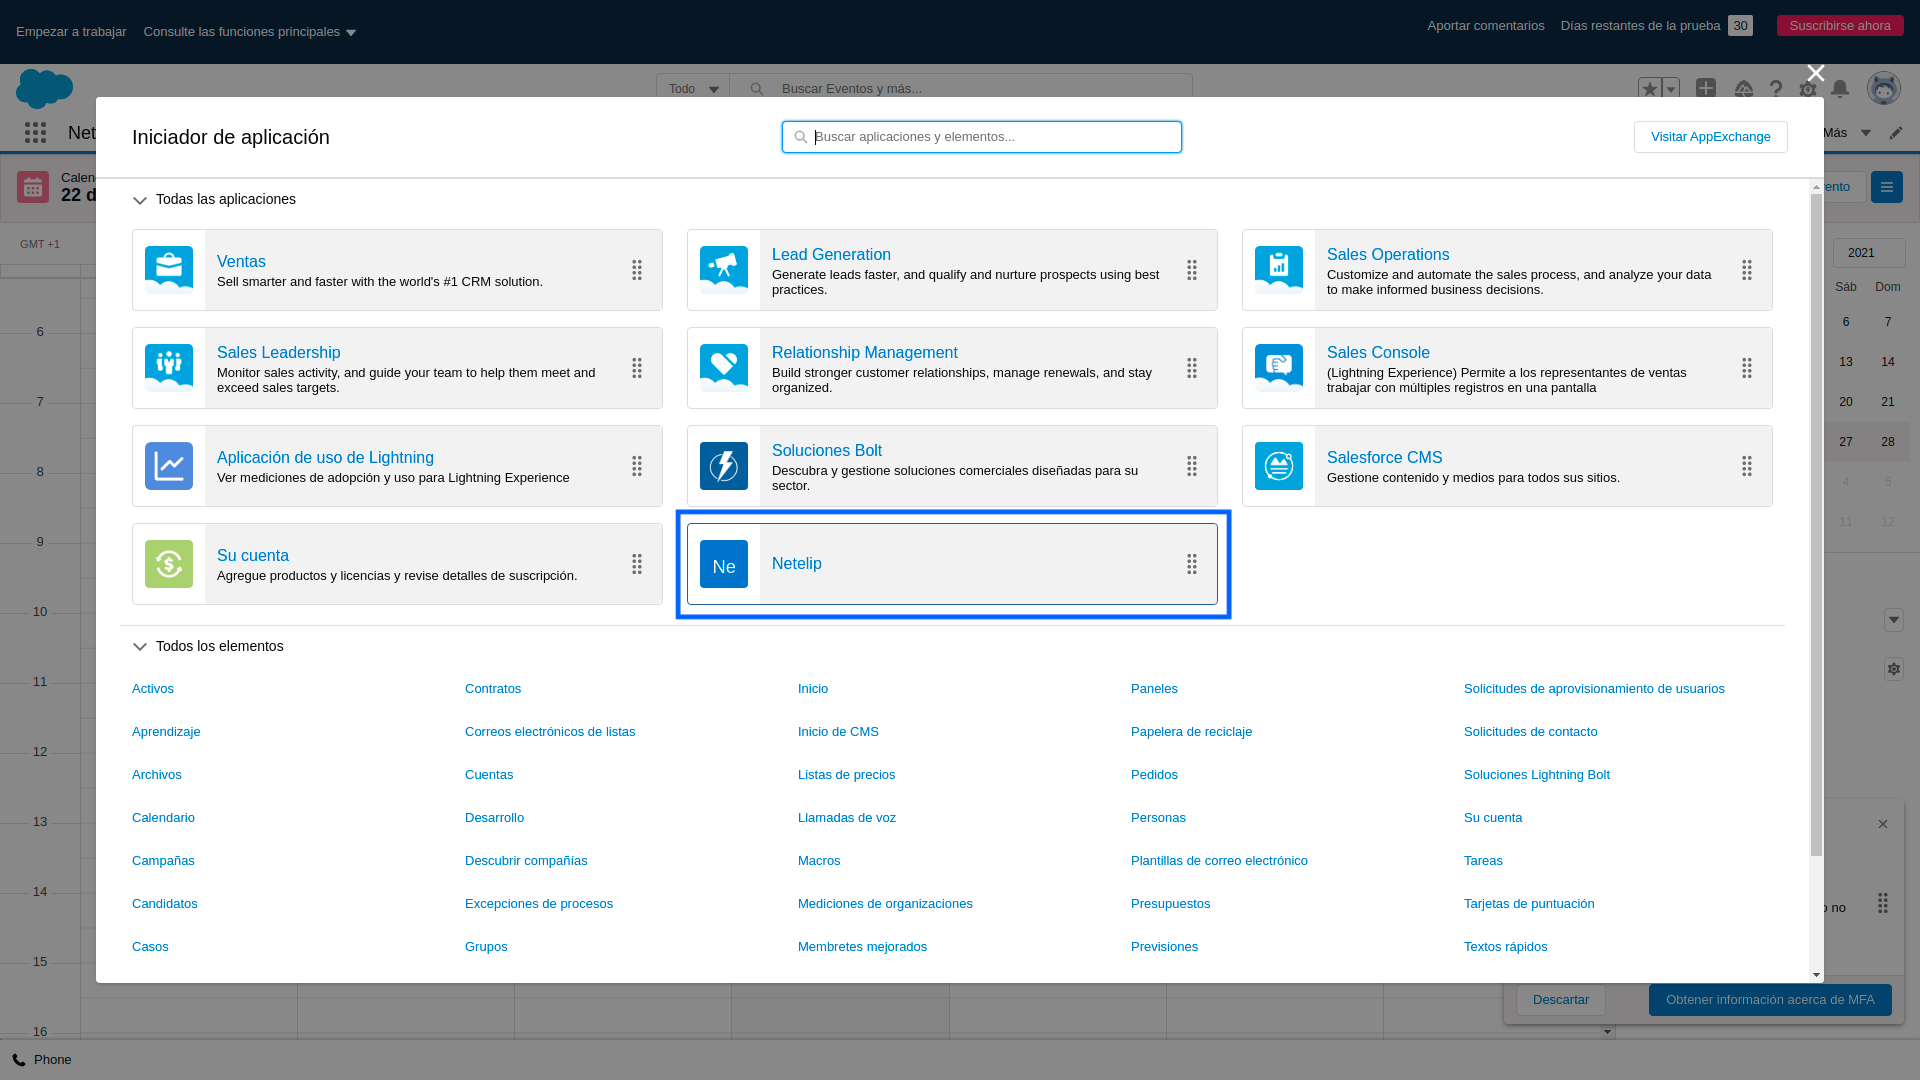Click the Lightning usage chart icon
Viewport: 1920px width, 1080px height.
point(169,466)
